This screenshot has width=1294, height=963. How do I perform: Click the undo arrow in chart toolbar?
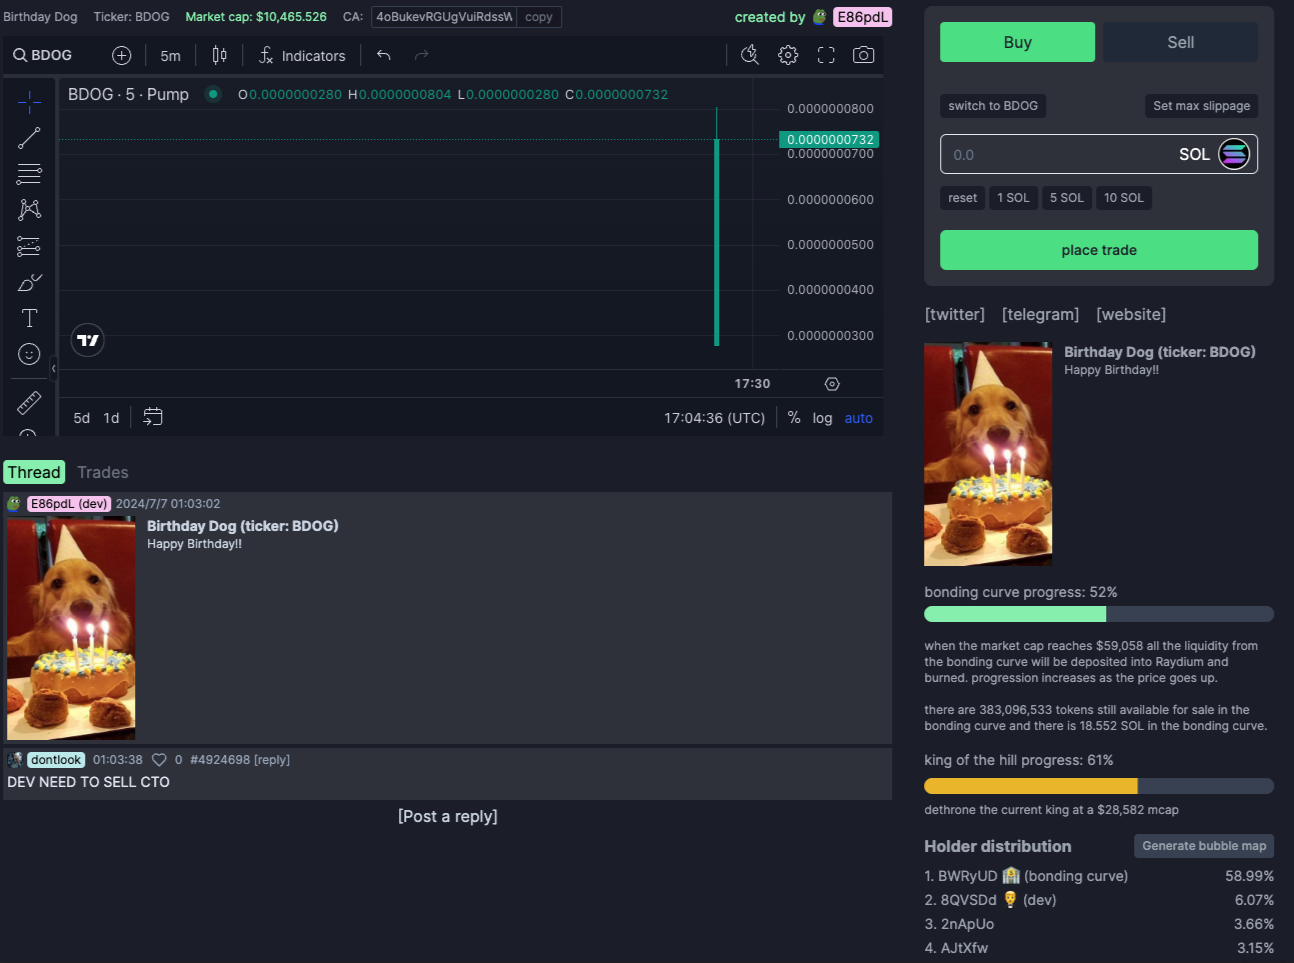coord(383,55)
